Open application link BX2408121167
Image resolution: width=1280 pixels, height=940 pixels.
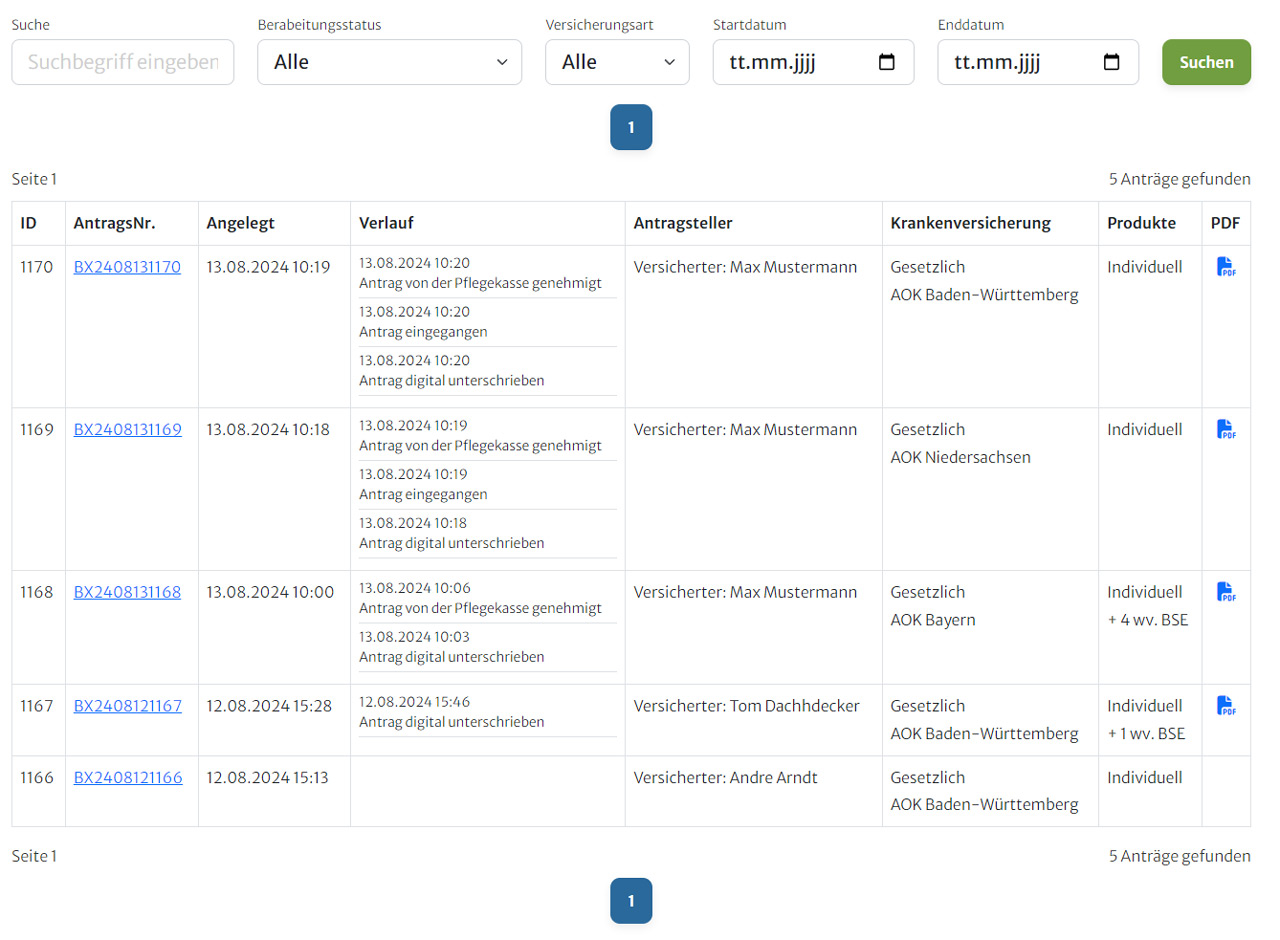pos(127,706)
